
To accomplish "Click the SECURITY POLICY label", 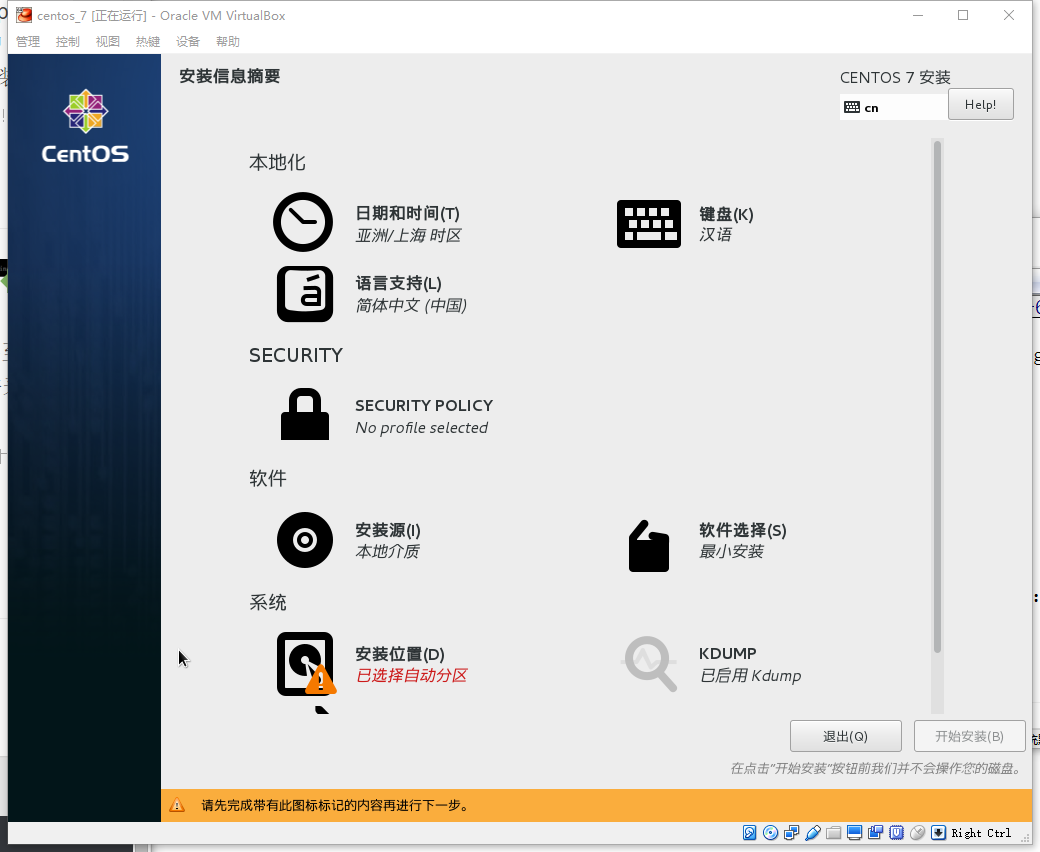I will (x=424, y=406).
